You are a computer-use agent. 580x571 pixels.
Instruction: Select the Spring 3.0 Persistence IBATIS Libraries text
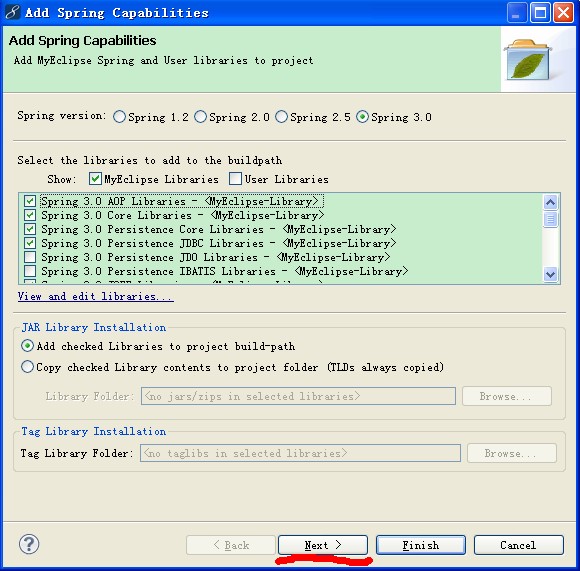[x=225, y=271]
